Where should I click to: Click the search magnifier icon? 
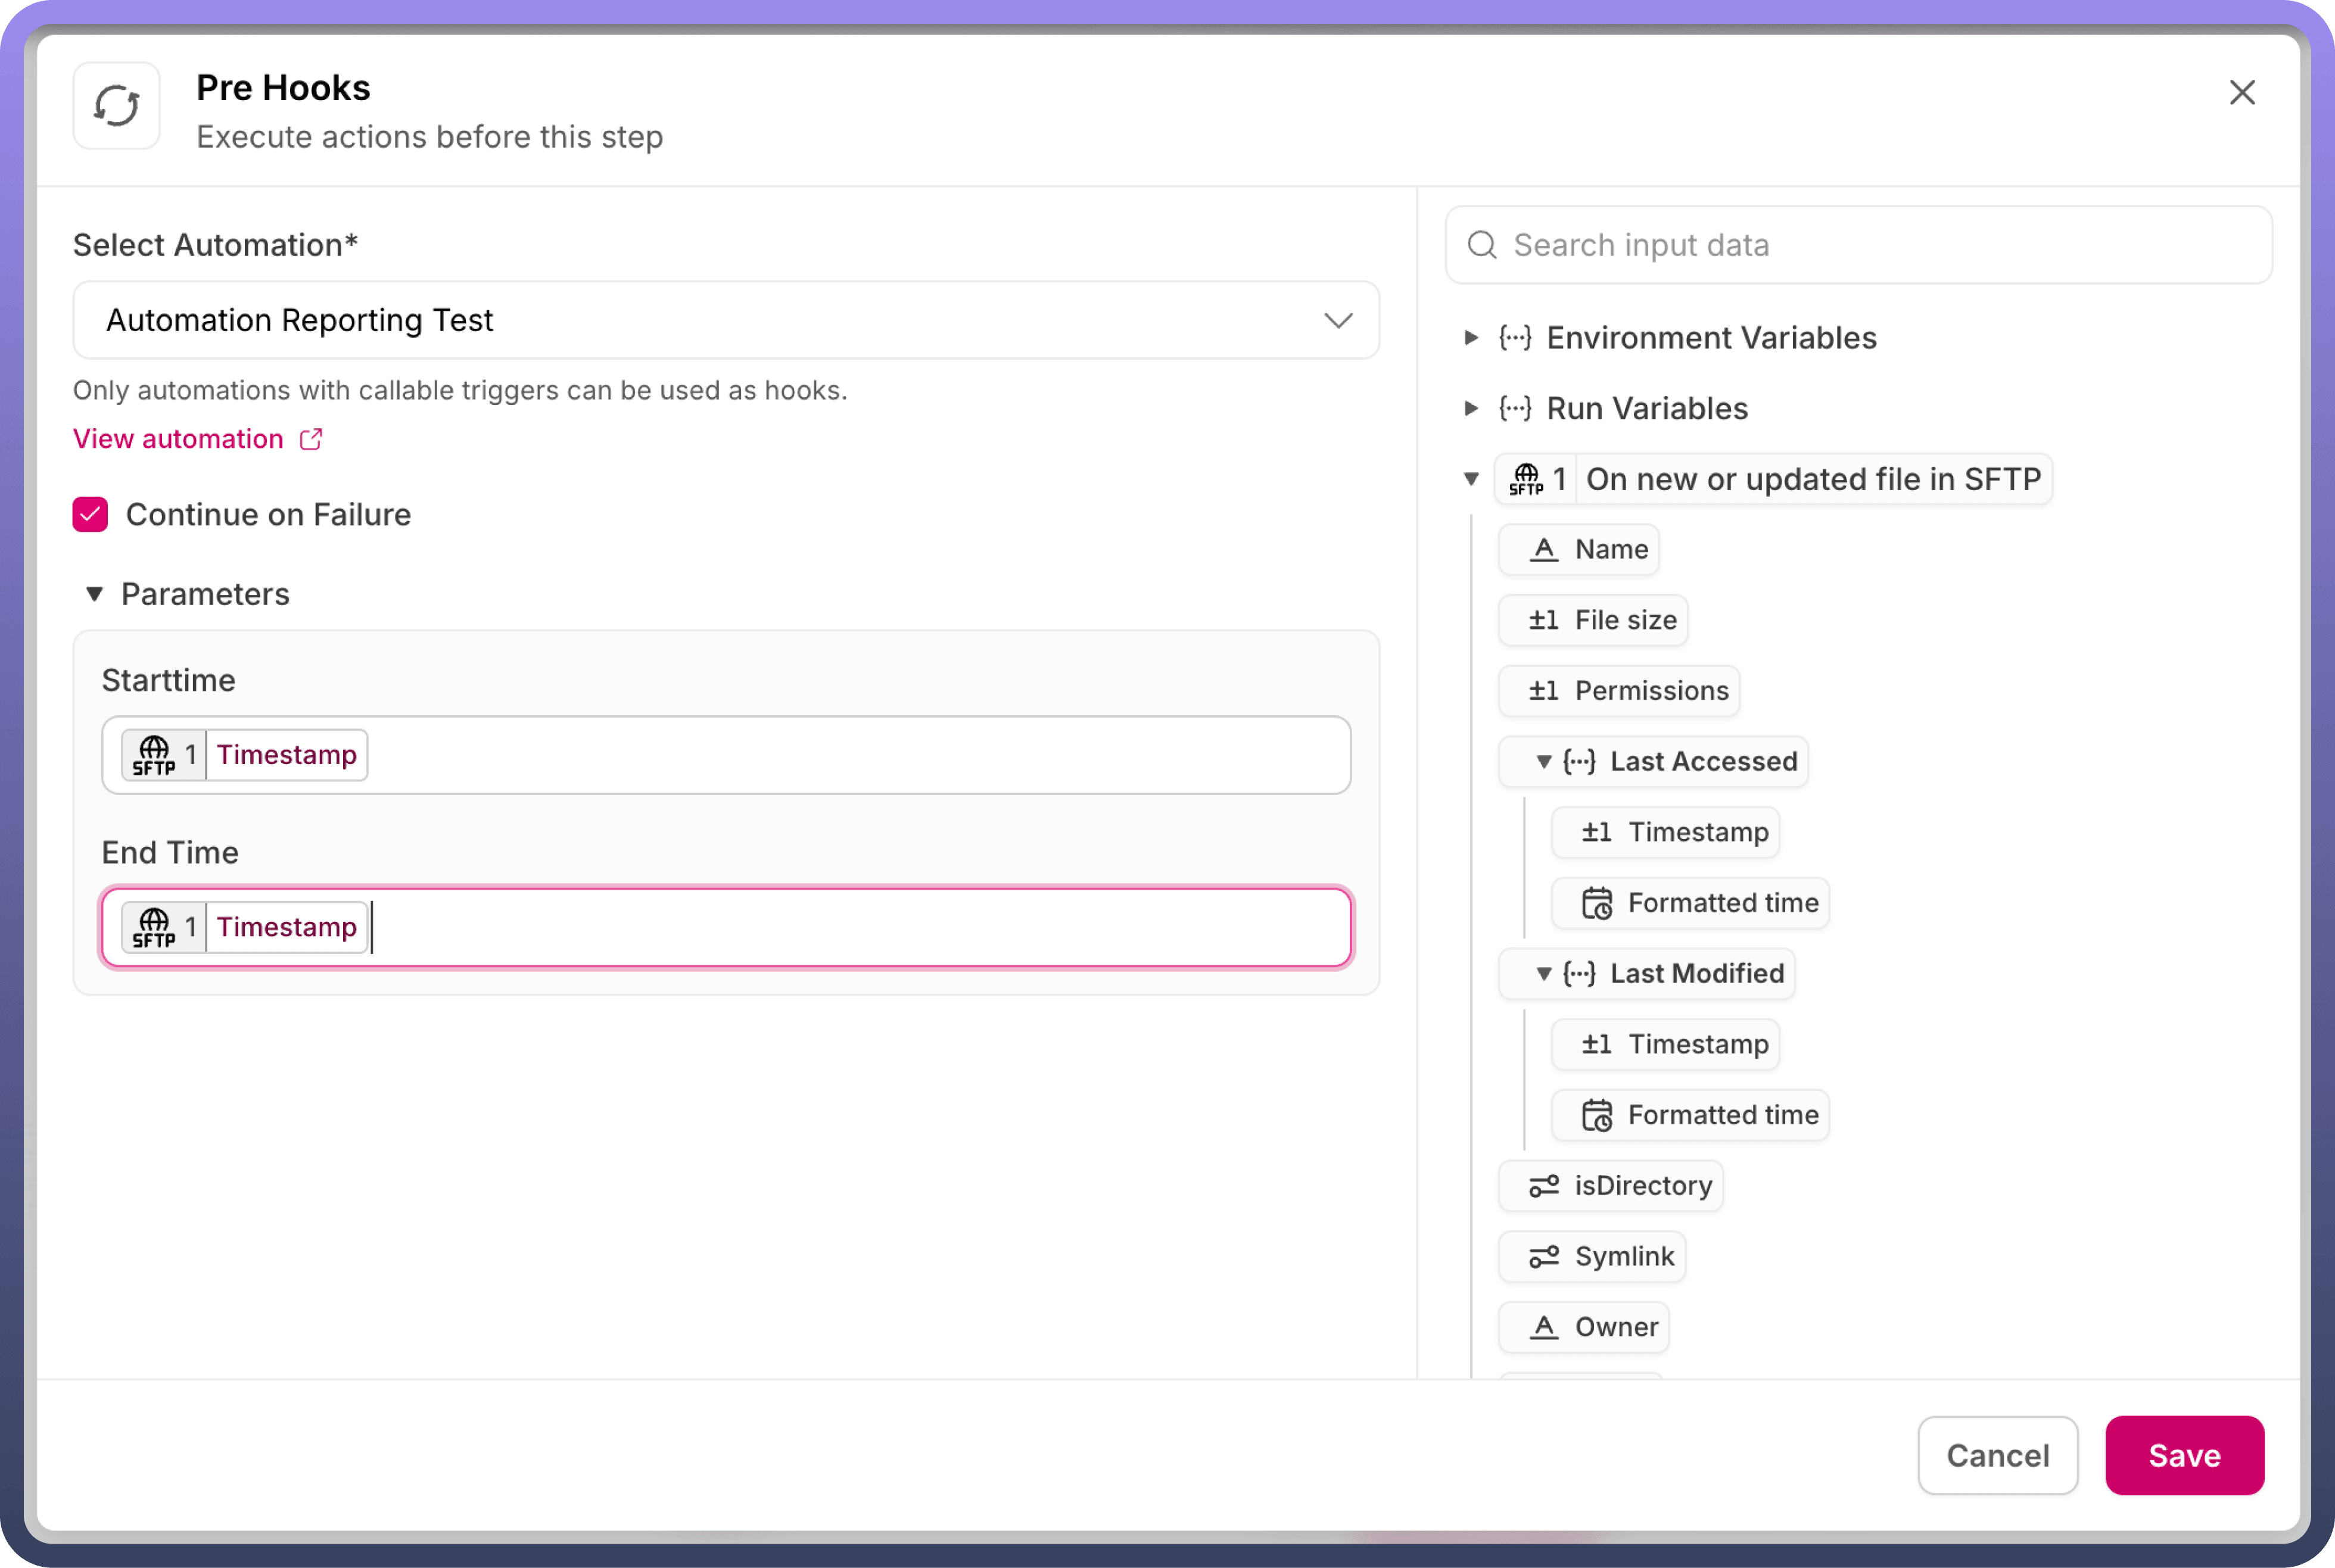click(1481, 245)
